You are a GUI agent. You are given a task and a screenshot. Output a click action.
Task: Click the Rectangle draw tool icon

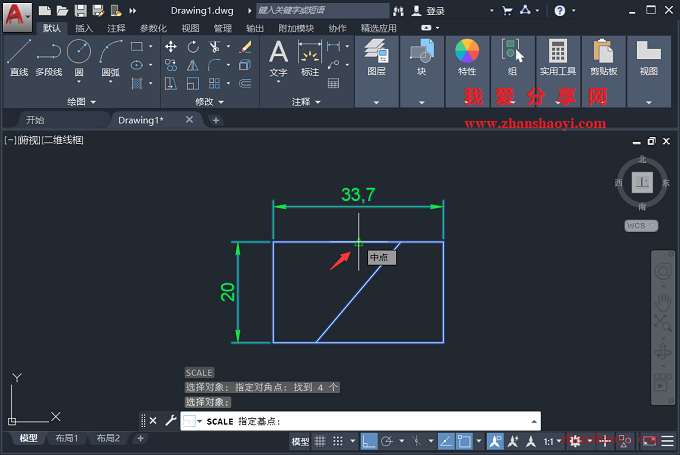coord(137,46)
